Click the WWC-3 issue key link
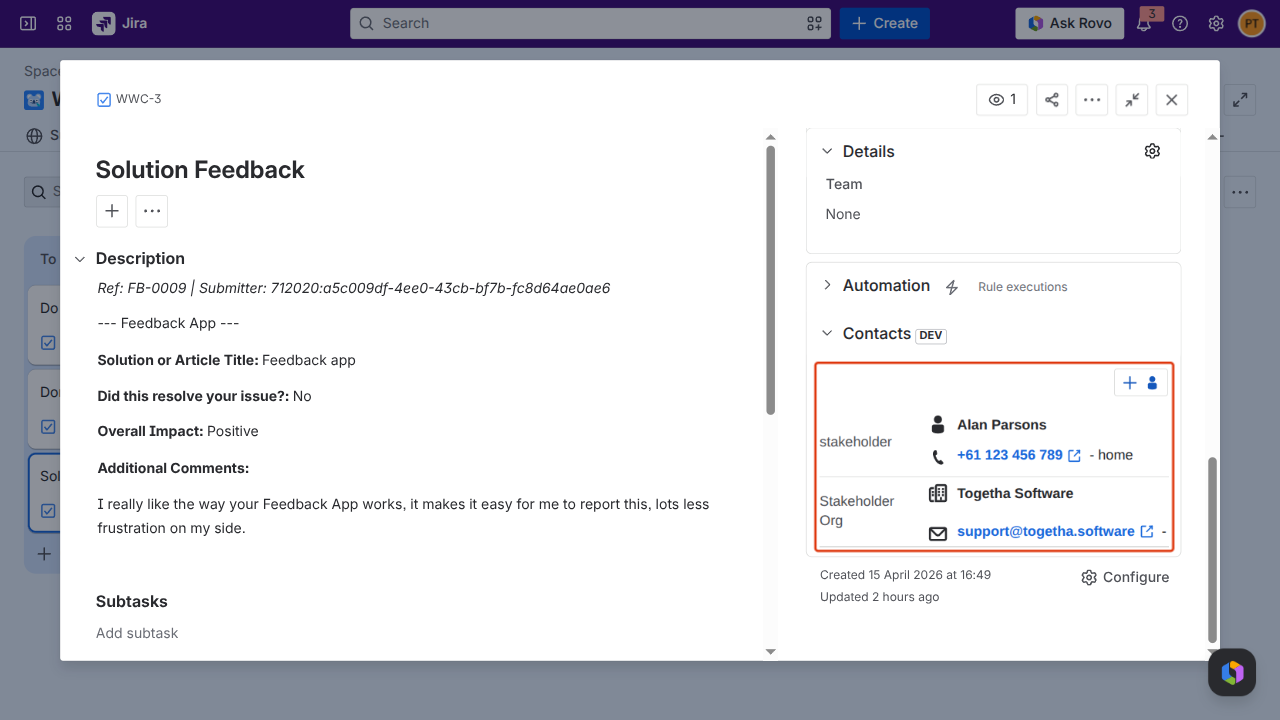1280x720 pixels. point(138,99)
